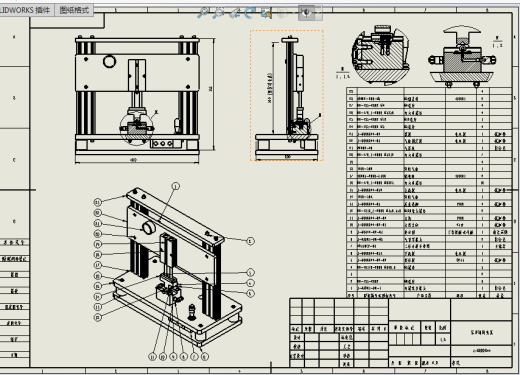This screenshot has height=375, width=520.
Task: Select the Zoom to Area tool
Action: pos(219,13)
